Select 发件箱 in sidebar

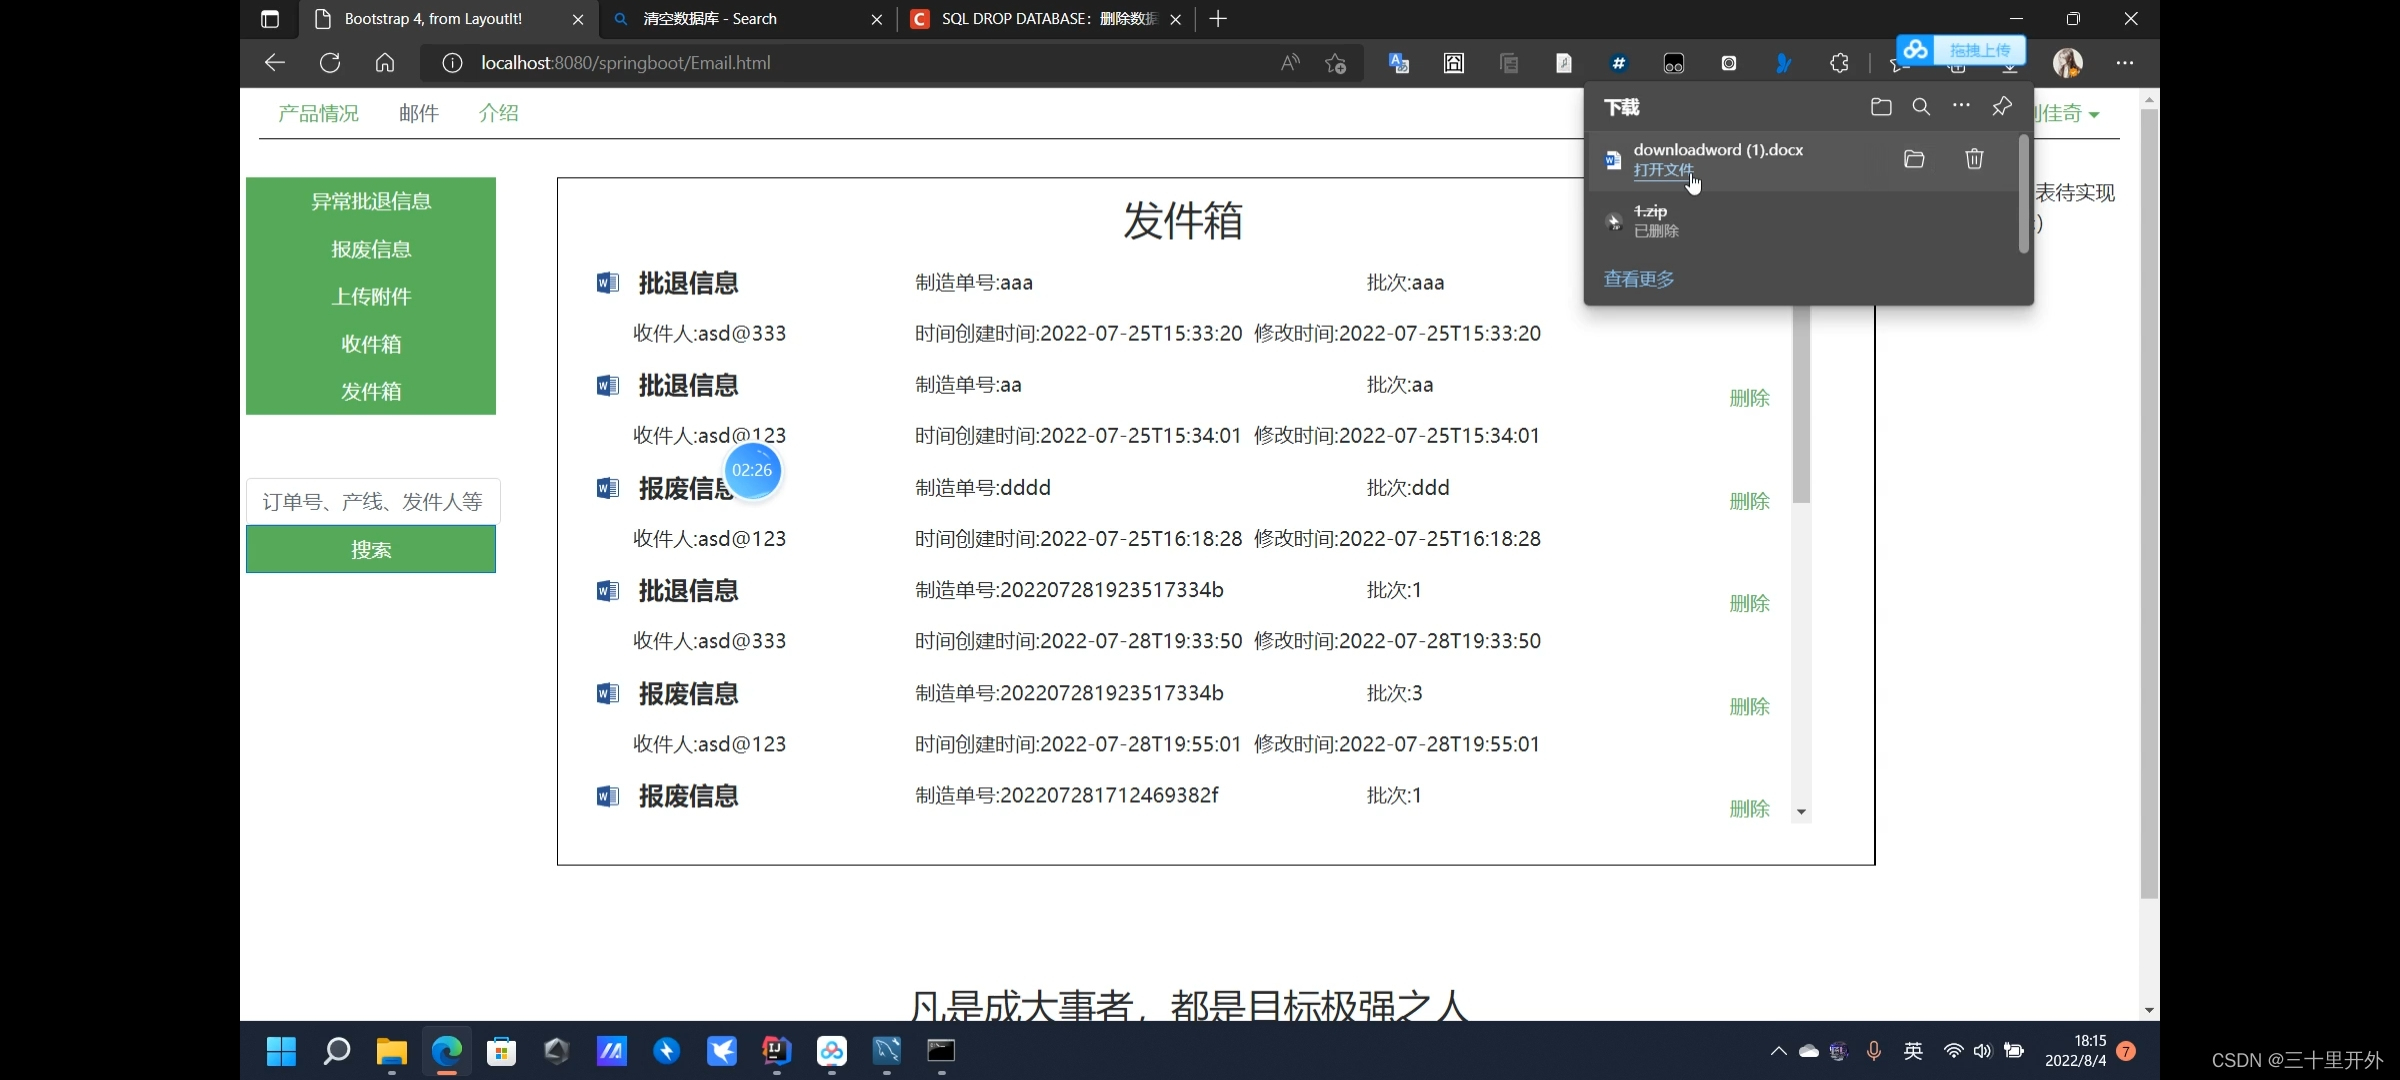(371, 391)
